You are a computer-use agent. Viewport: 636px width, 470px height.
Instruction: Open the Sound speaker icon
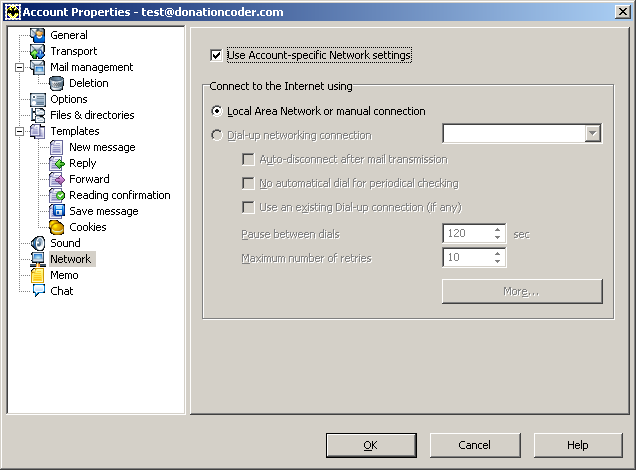[x=38, y=243]
